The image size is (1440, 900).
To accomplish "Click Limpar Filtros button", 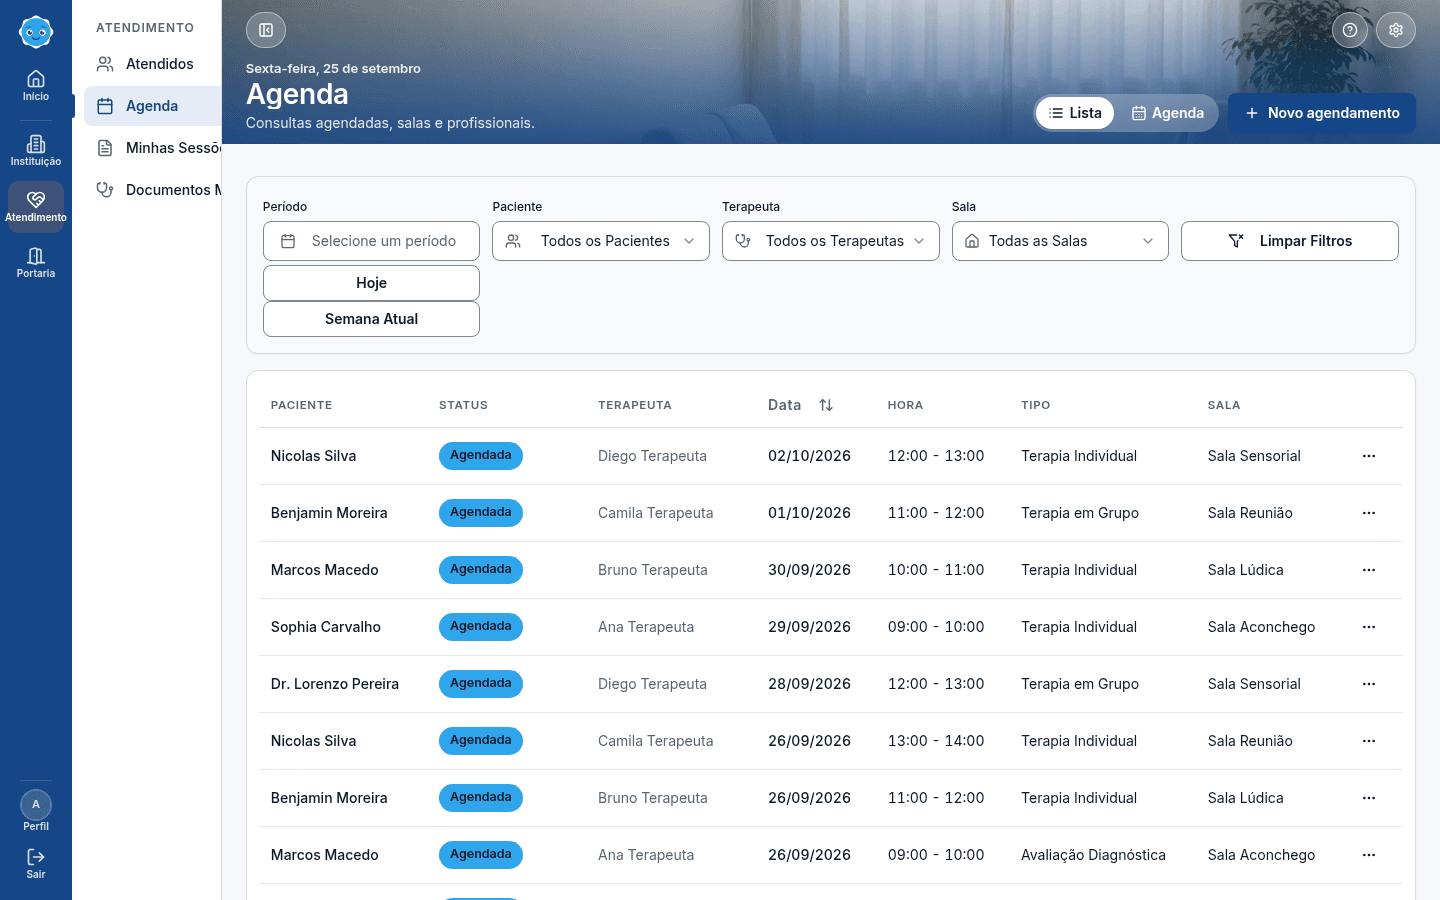I will [x=1290, y=241].
